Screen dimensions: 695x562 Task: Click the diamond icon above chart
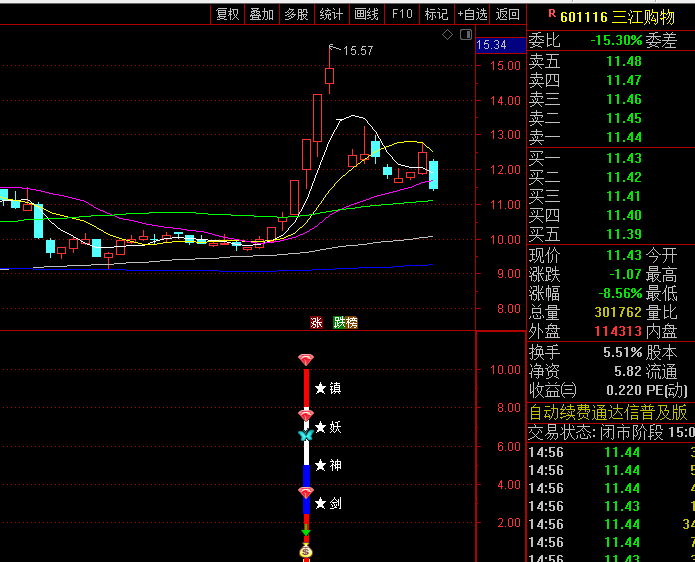click(x=447, y=35)
